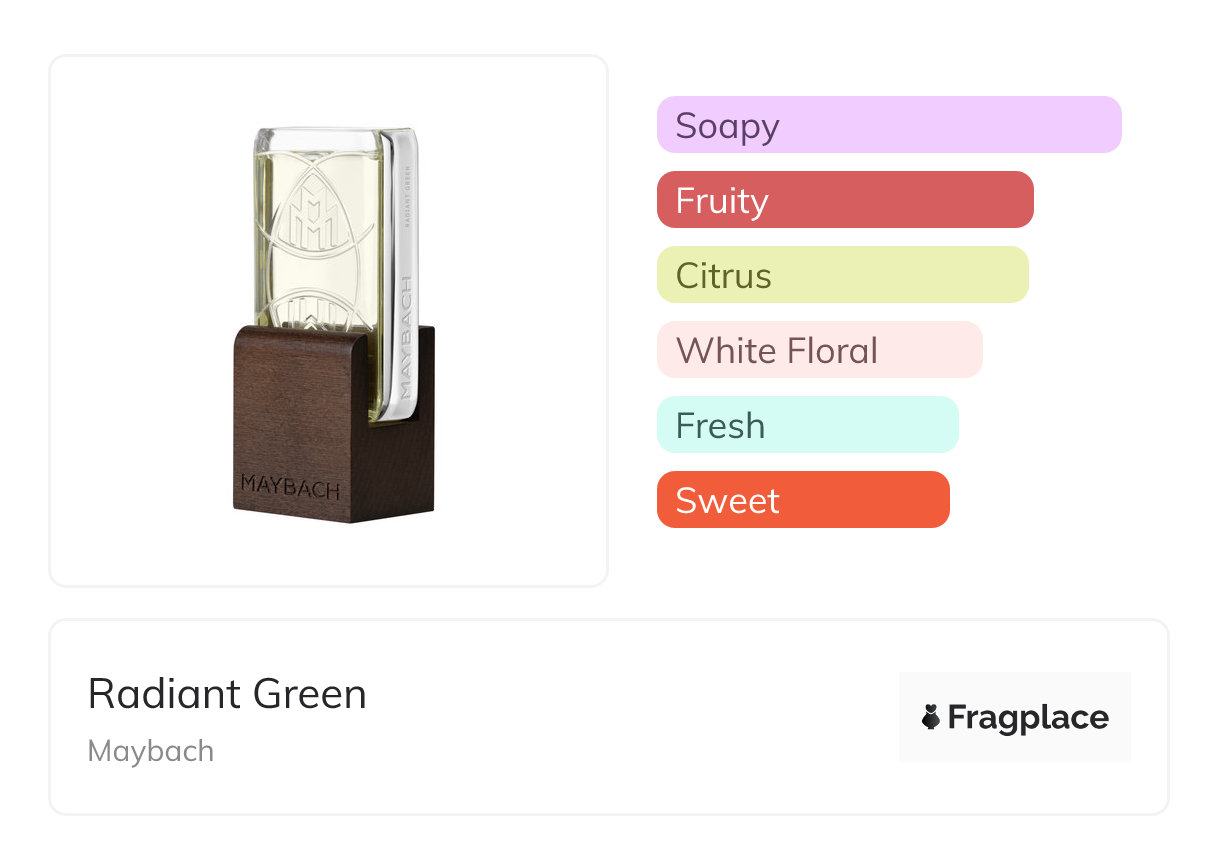Click the tiny vertical Radiant Green text on the bottle side
This screenshot has height=864, width=1218.
407,201
